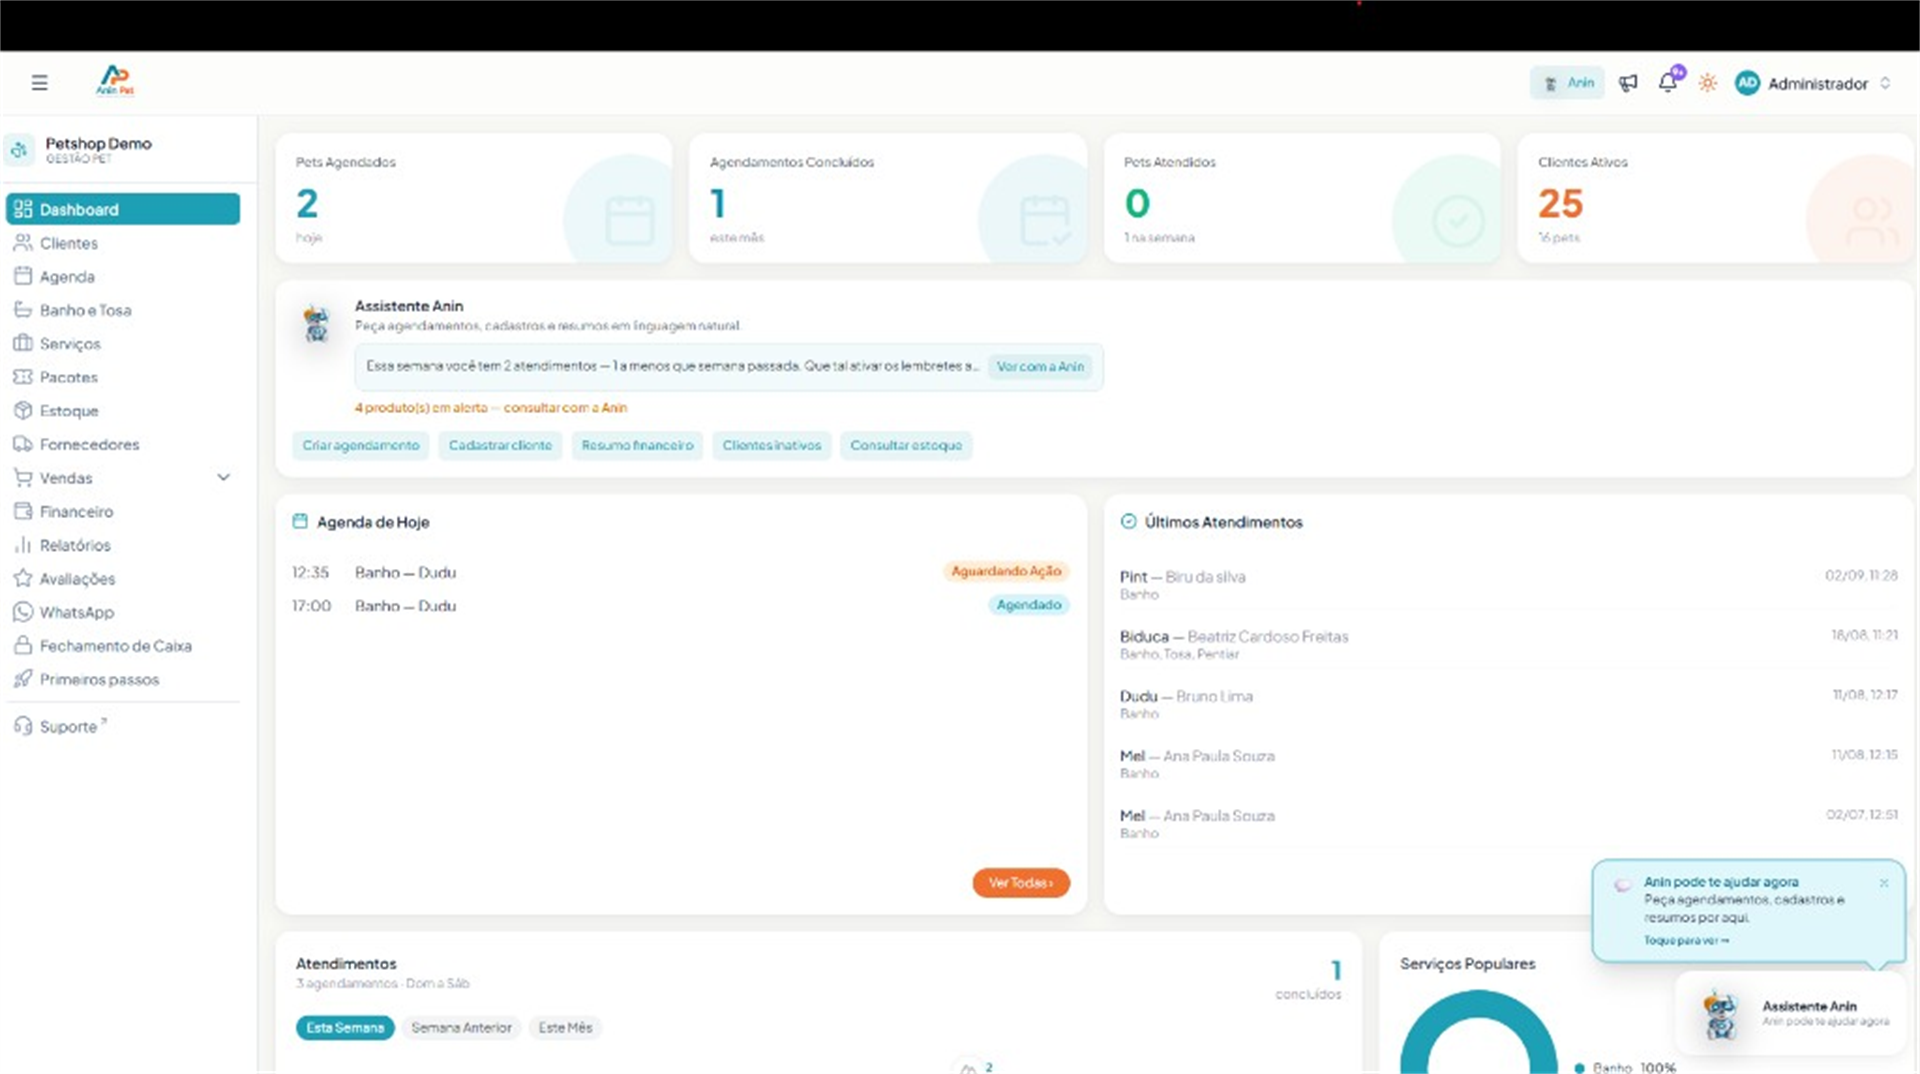Image resolution: width=1920 pixels, height=1074 pixels.
Task: Click Cadastrar cliente chip
Action: [500, 446]
